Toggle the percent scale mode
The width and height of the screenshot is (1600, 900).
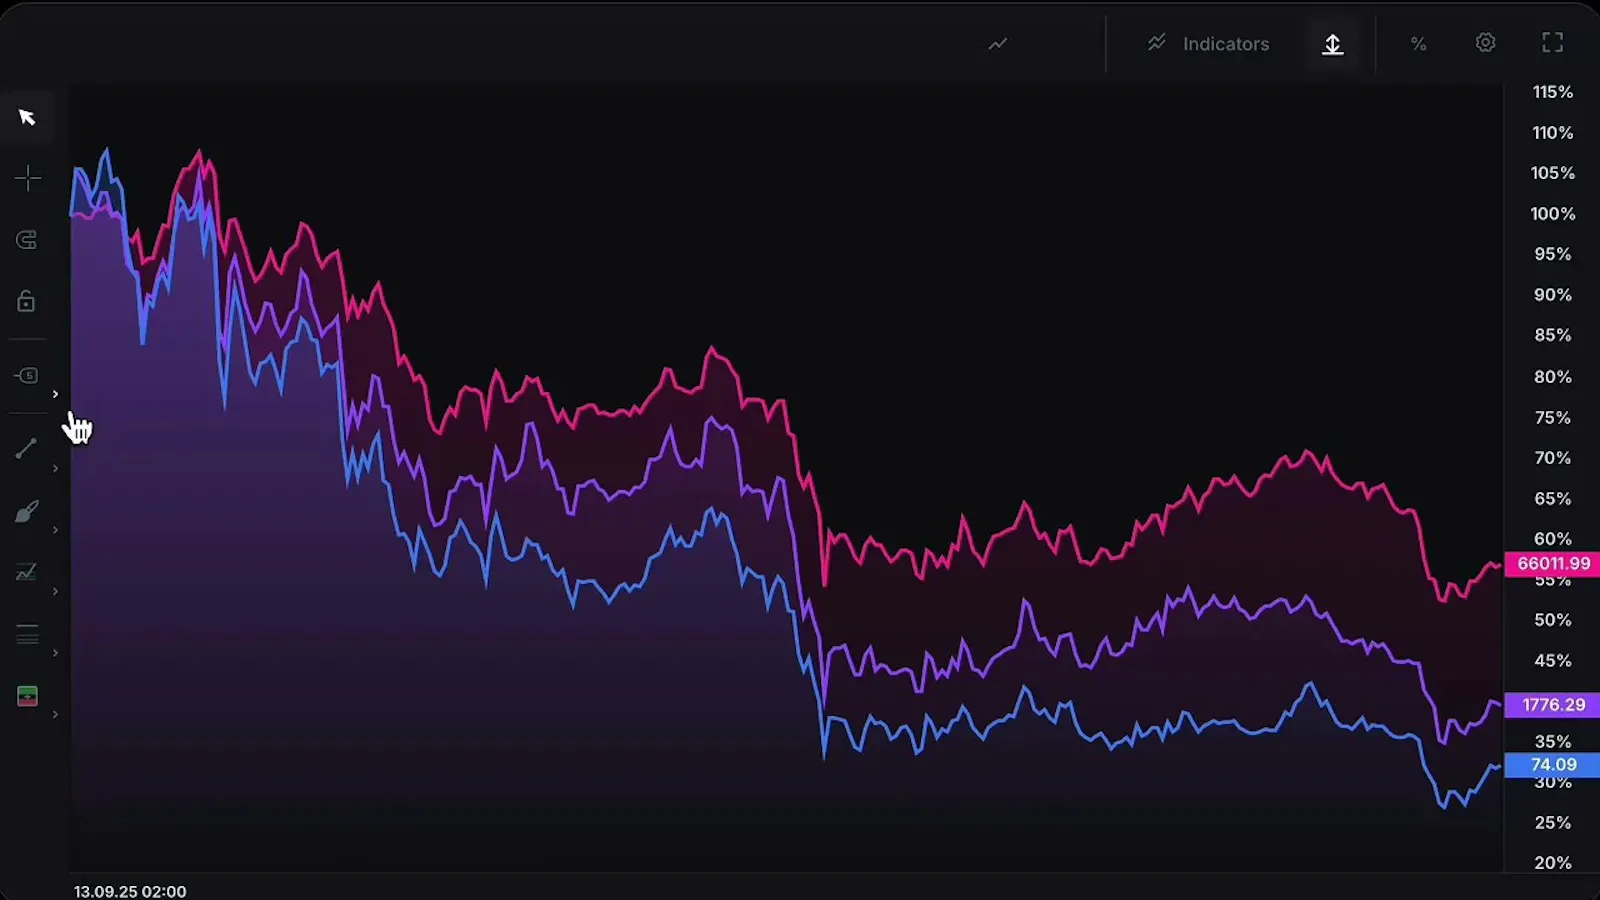pos(1418,44)
